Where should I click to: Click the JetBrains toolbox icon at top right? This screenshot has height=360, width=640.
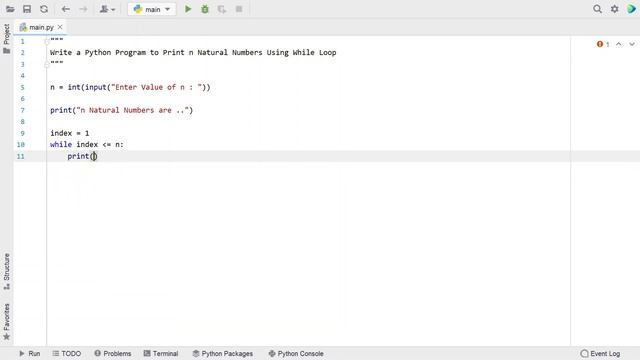631,9
